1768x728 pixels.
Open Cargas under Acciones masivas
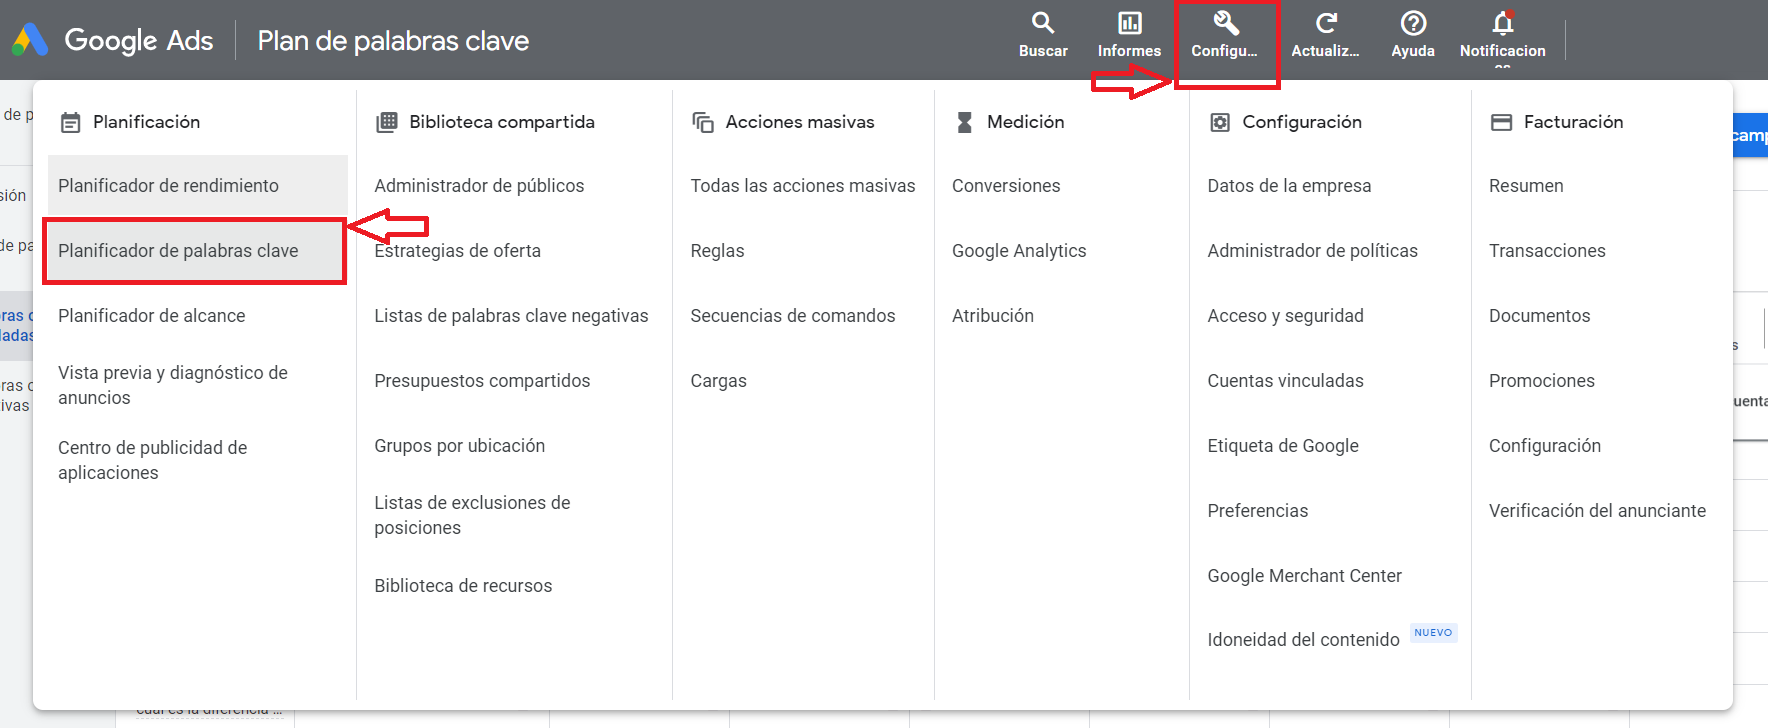[x=718, y=381]
